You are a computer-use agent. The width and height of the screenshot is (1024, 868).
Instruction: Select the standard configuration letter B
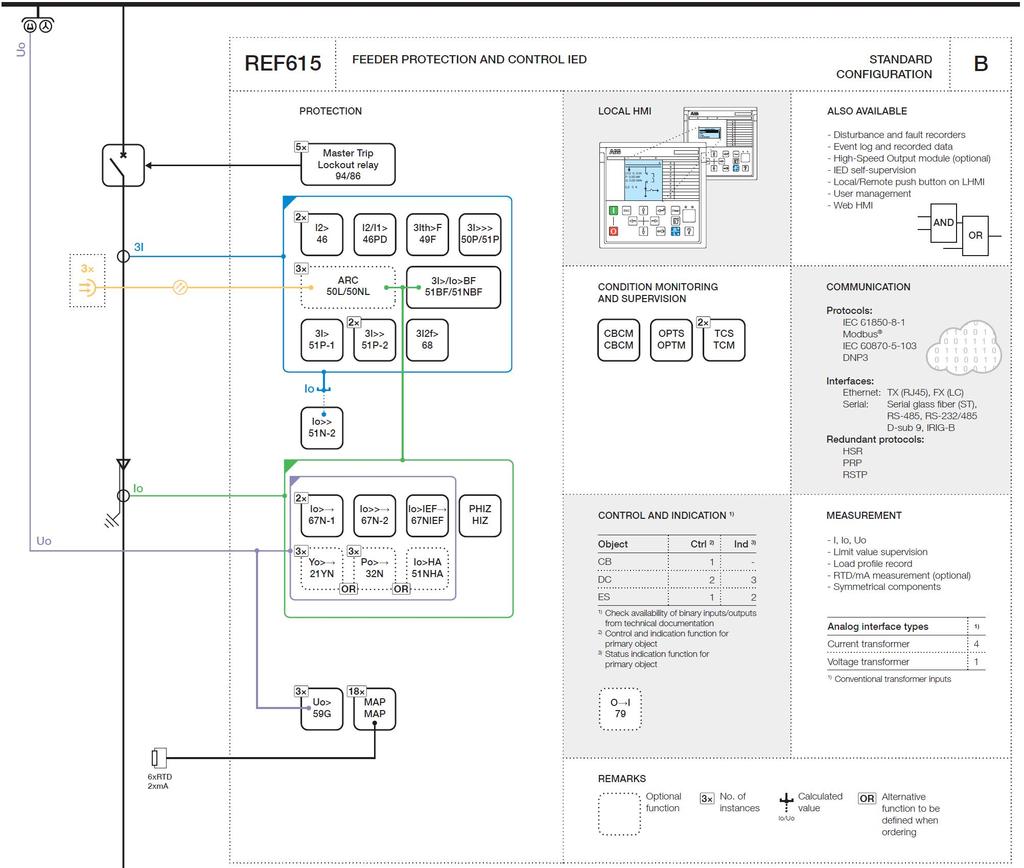coord(981,63)
